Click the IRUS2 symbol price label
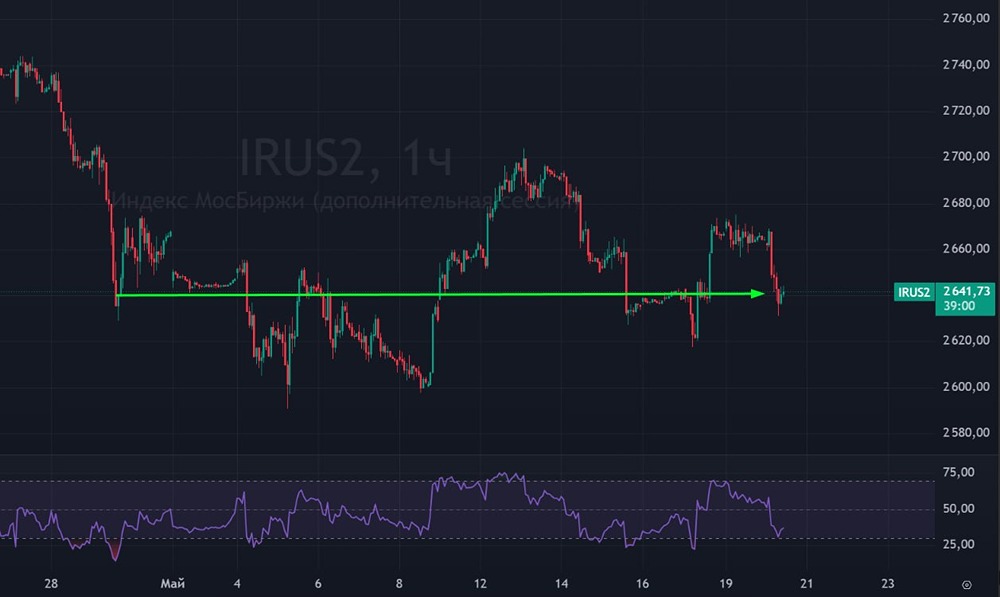The image size is (1000, 597). (914, 292)
